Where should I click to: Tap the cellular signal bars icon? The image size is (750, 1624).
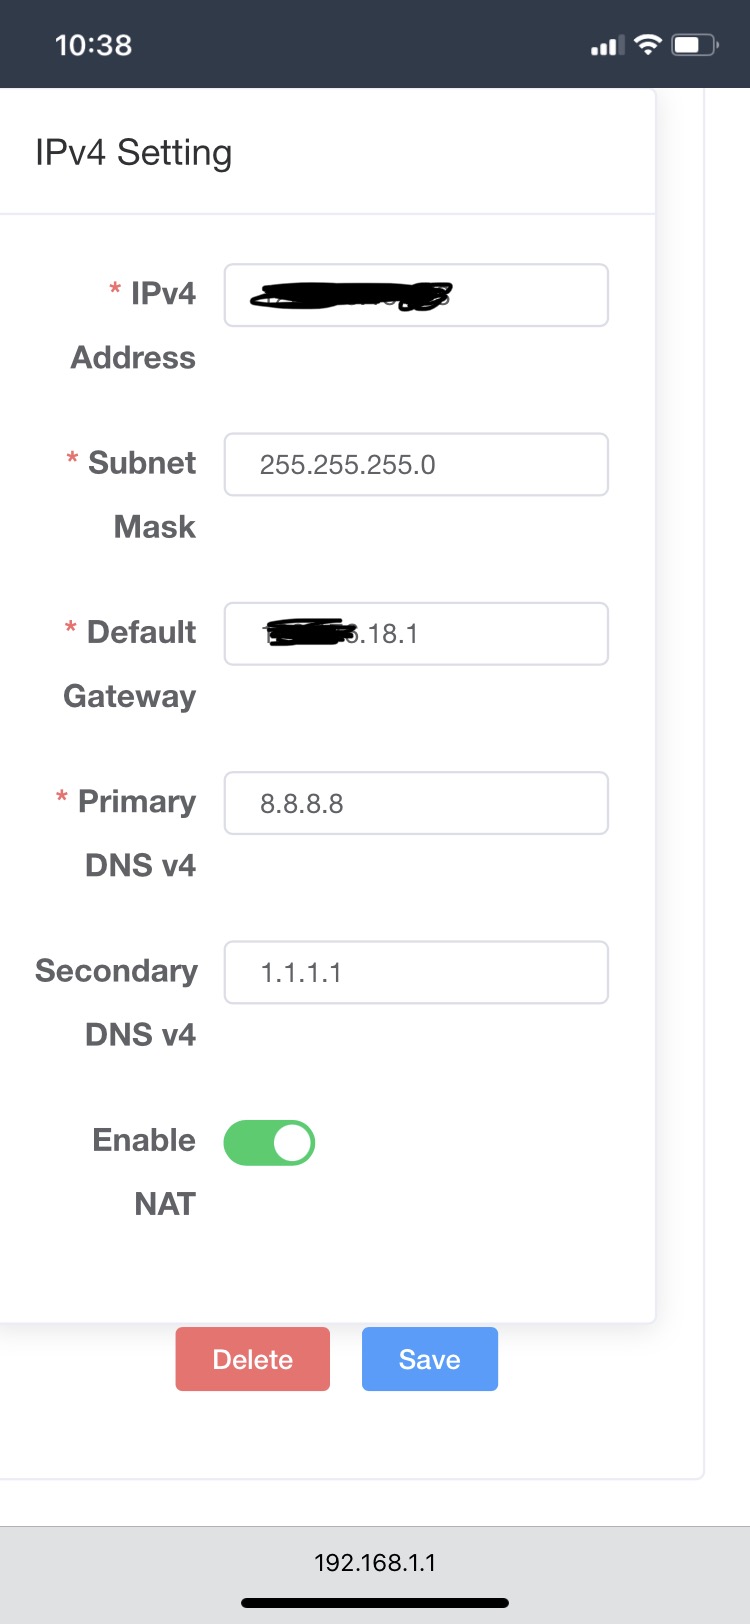608,45
